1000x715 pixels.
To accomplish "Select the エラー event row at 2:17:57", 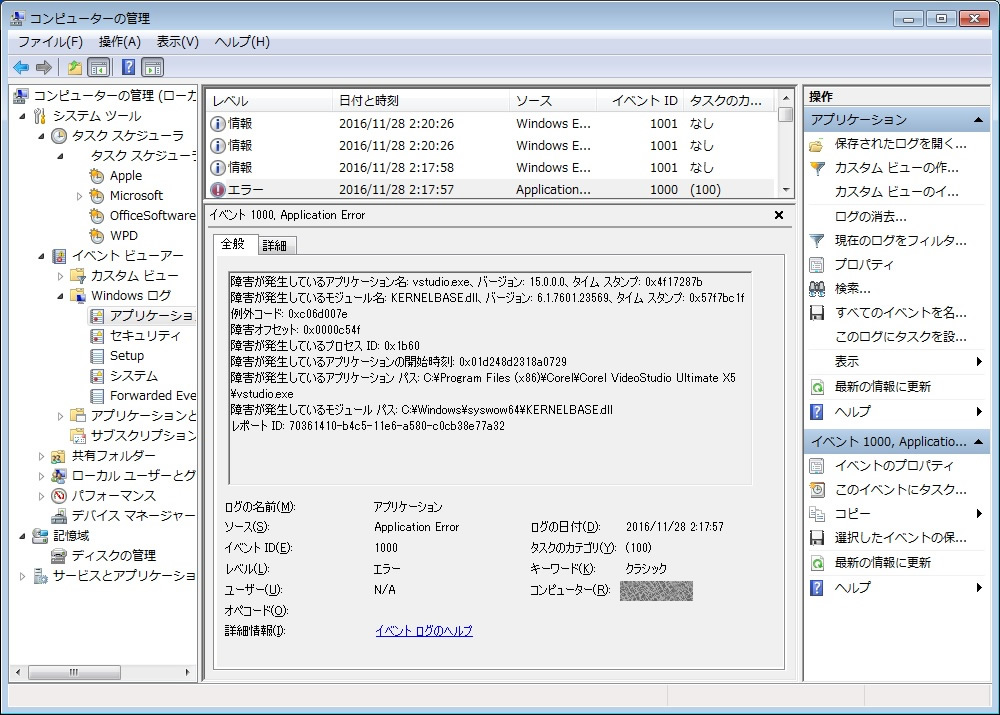I will [491, 190].
